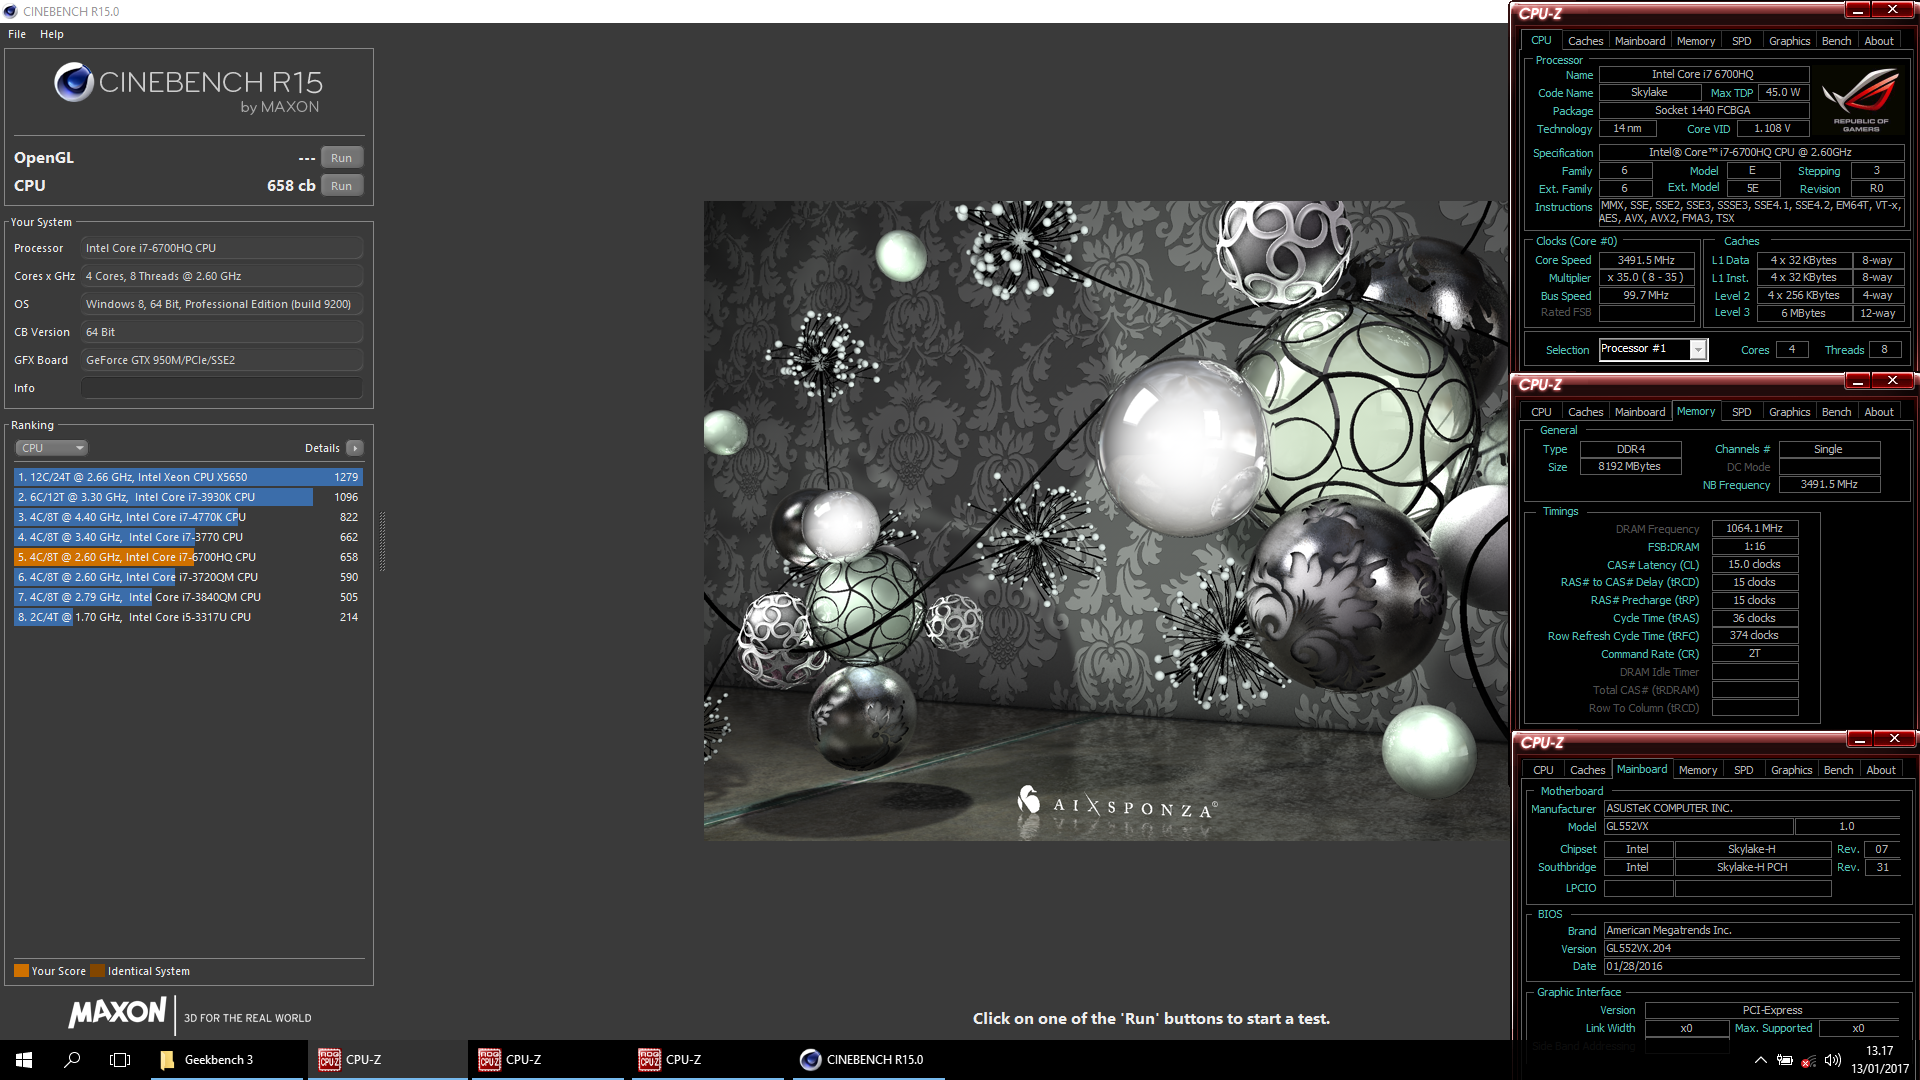The image size is (1920, 1080).
Task: Open the disconnected Wi-Fi tray icon
Action: coord(1808,1060)
